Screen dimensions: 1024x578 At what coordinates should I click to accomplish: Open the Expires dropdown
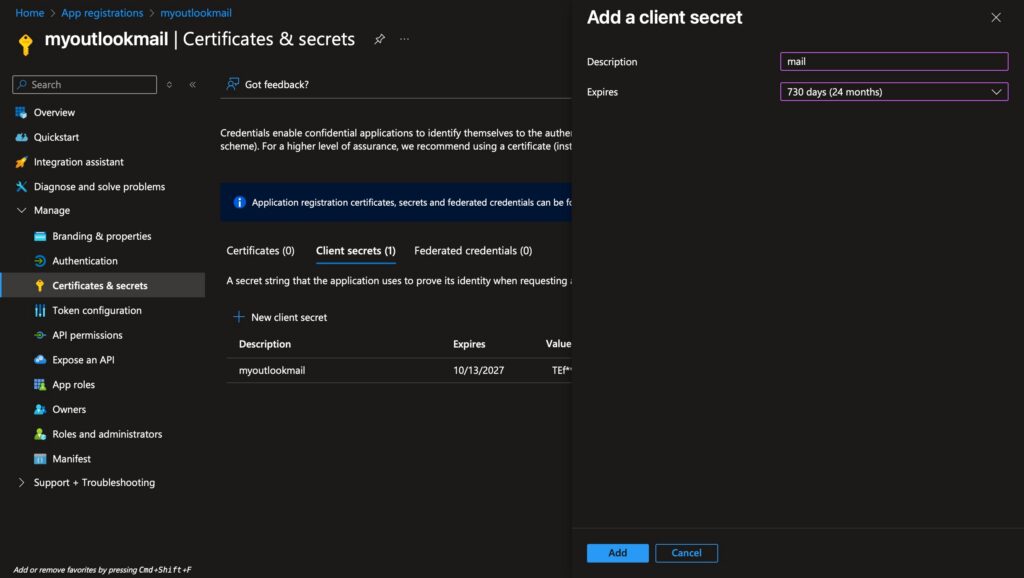[893, 92]
